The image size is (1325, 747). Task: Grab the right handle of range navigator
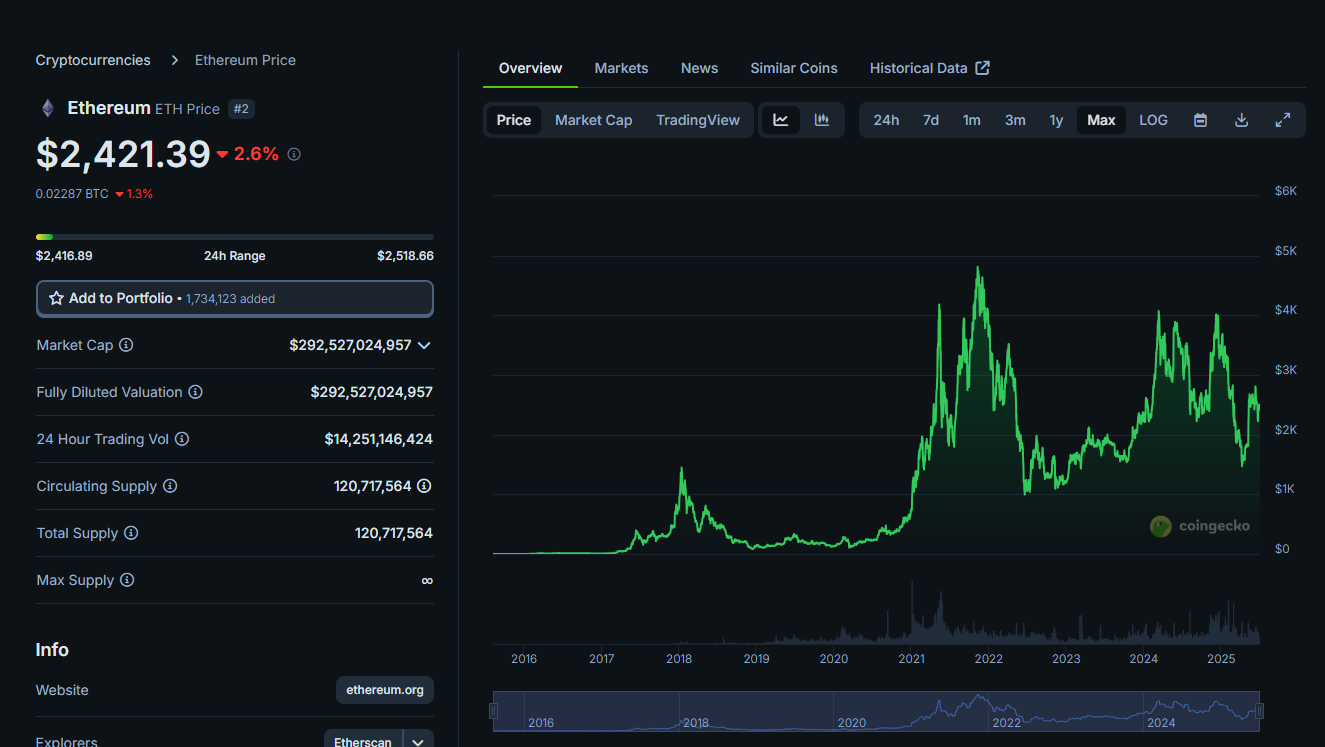1259,711
